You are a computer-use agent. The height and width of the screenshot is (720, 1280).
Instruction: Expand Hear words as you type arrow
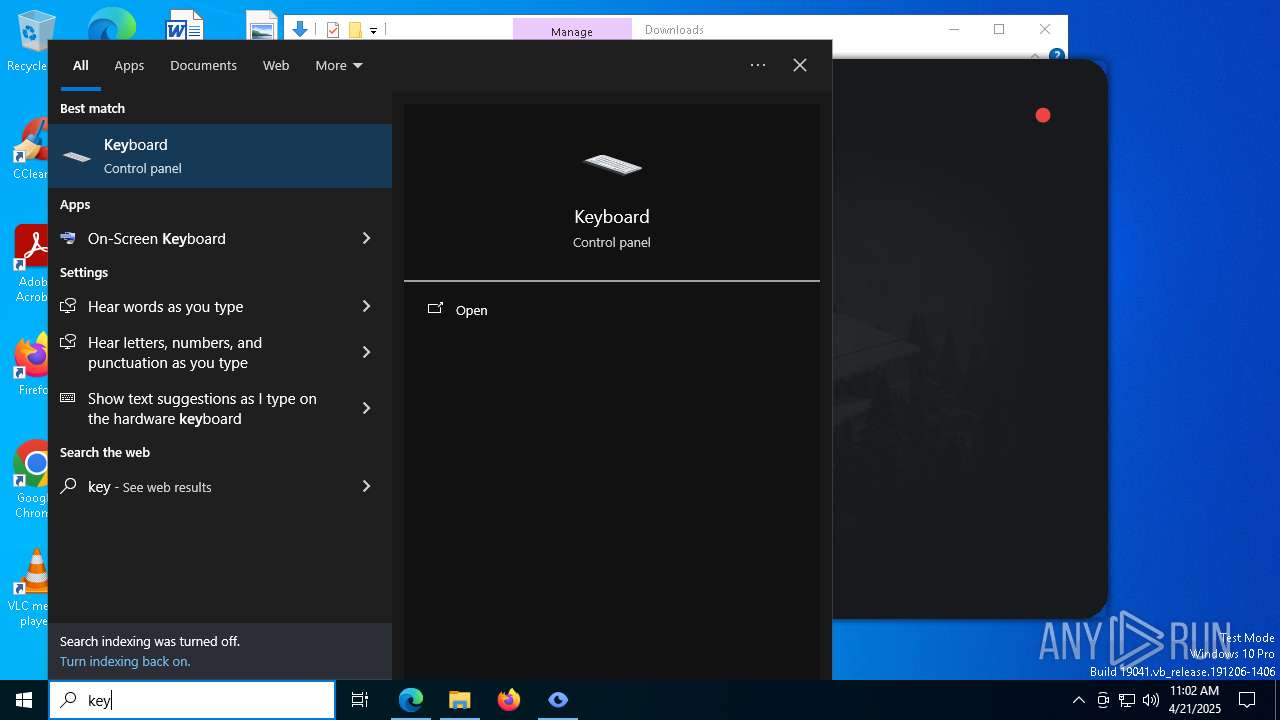pos(366,306)
